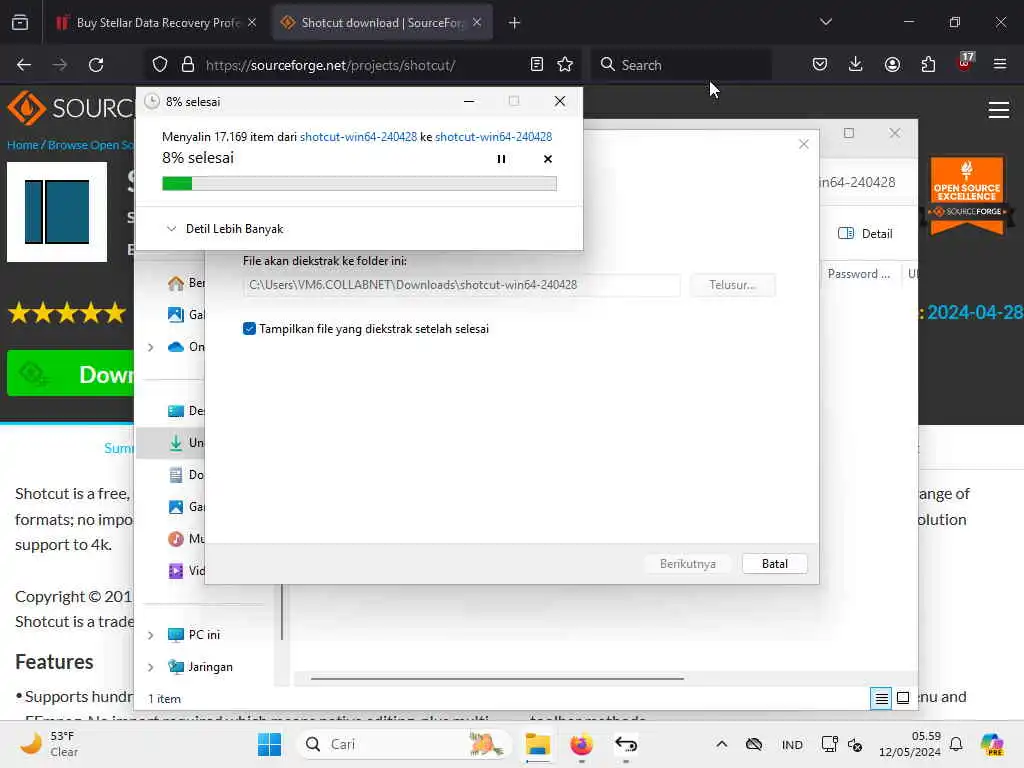Open Firefox account icon
Viewport: 1024px width, 768px height.
point(892,65)
